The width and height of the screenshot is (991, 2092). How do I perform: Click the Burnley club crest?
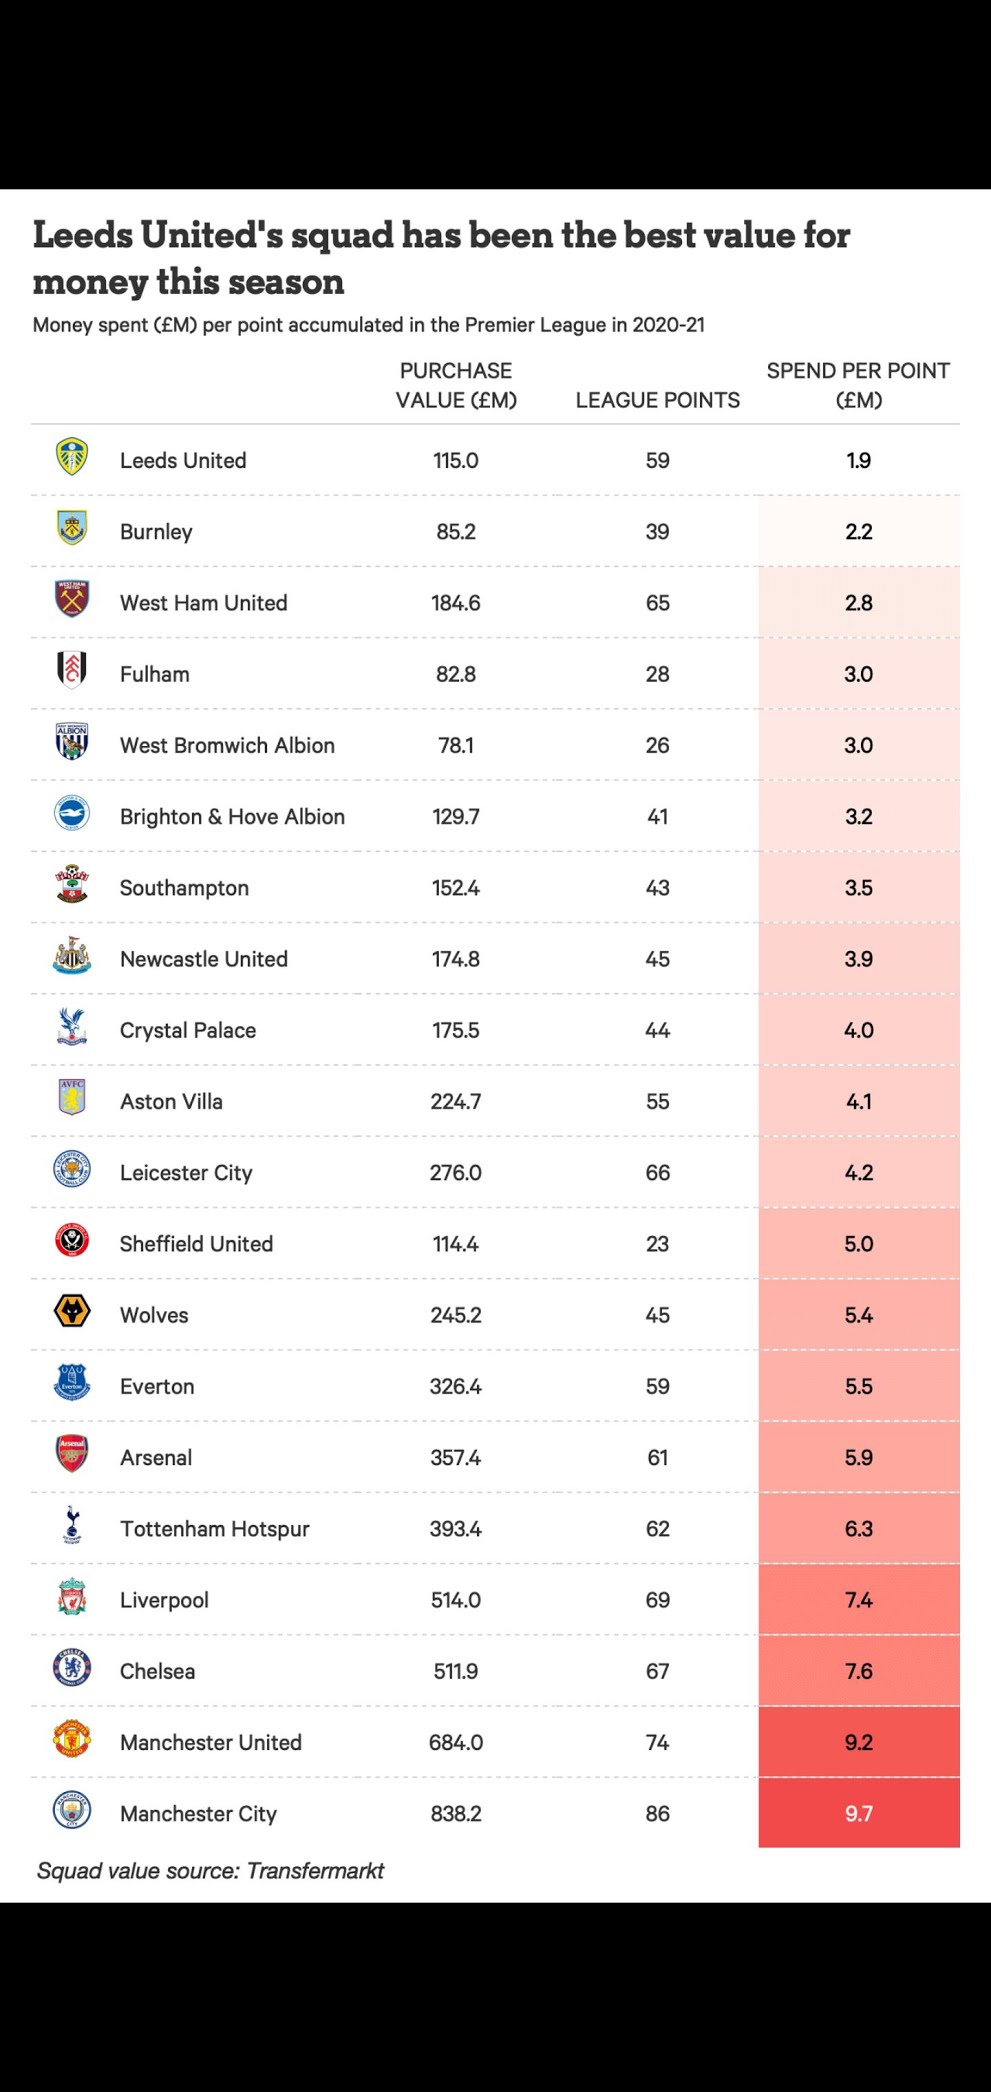point(72,528)
